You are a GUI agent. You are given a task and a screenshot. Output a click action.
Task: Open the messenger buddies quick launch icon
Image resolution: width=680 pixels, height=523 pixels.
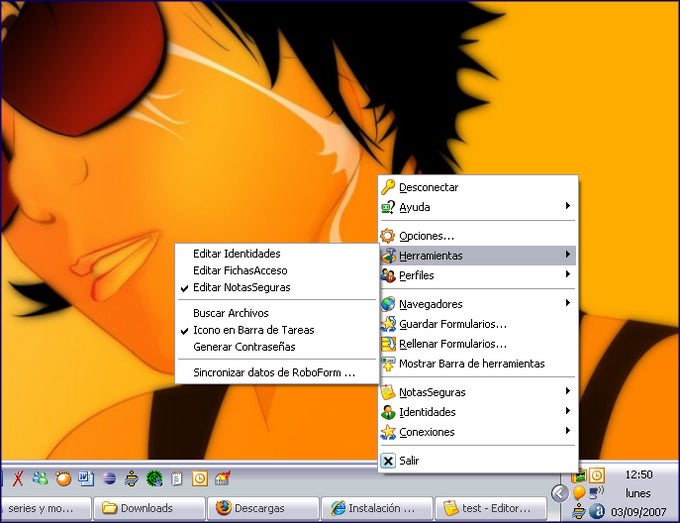click(40, 479)
